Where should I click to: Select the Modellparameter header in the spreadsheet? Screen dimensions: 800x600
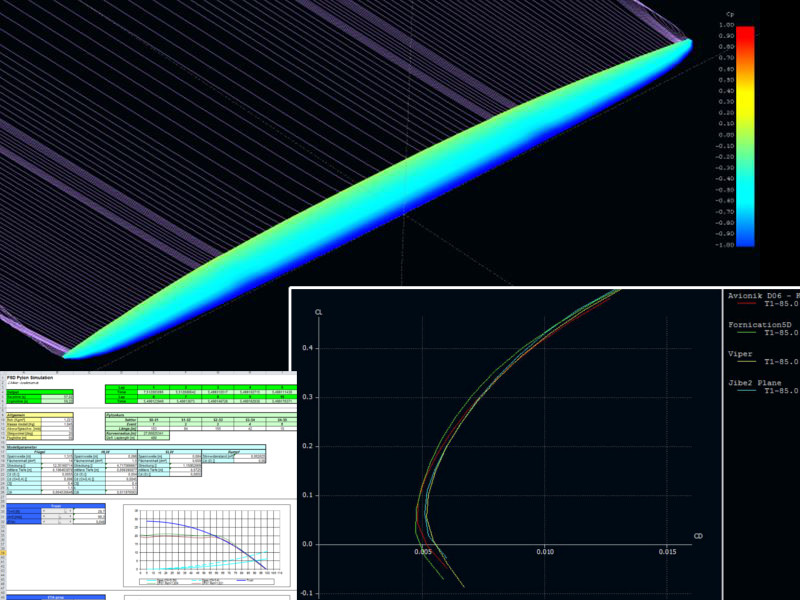[135, 447]
